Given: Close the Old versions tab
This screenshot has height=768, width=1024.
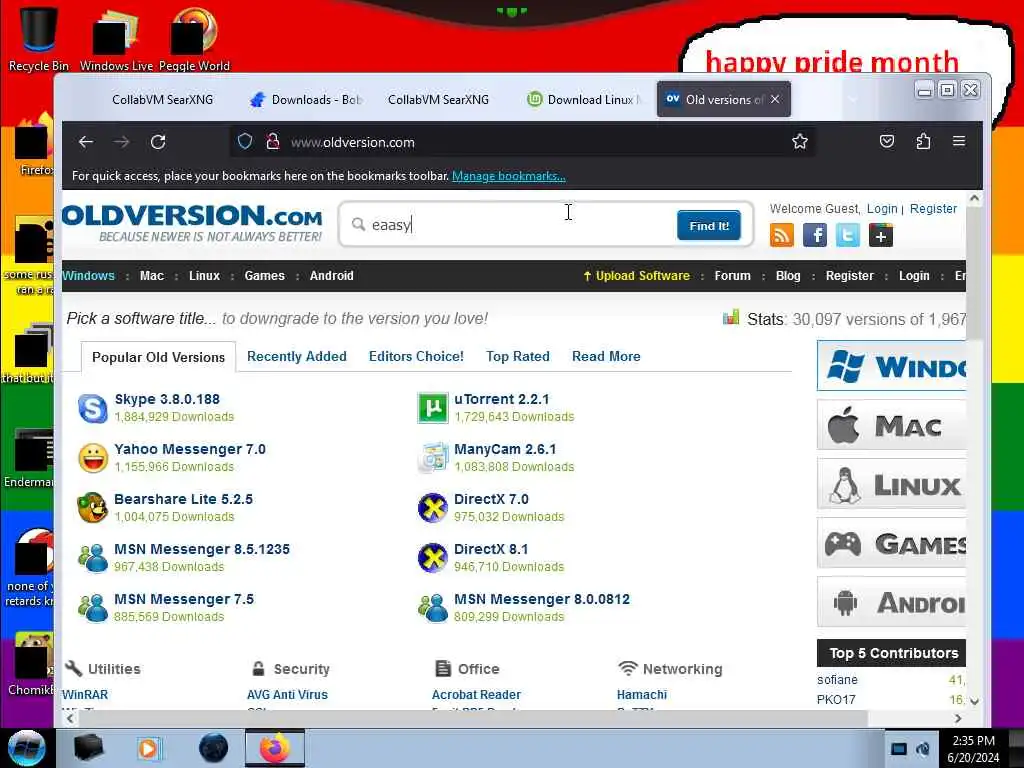Looking at the screenshot, I should tap(775, 99).
